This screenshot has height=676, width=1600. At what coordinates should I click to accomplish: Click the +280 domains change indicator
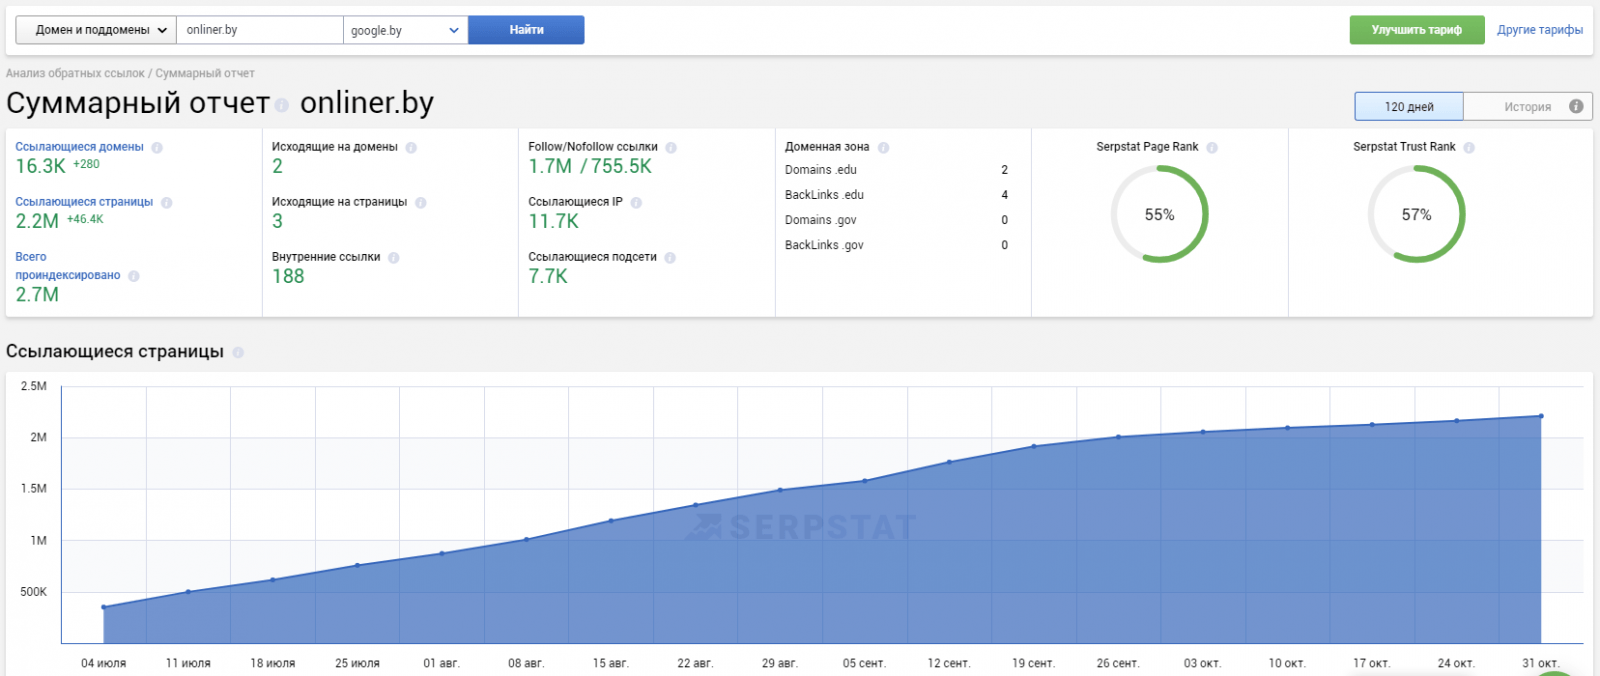point(86,164)
